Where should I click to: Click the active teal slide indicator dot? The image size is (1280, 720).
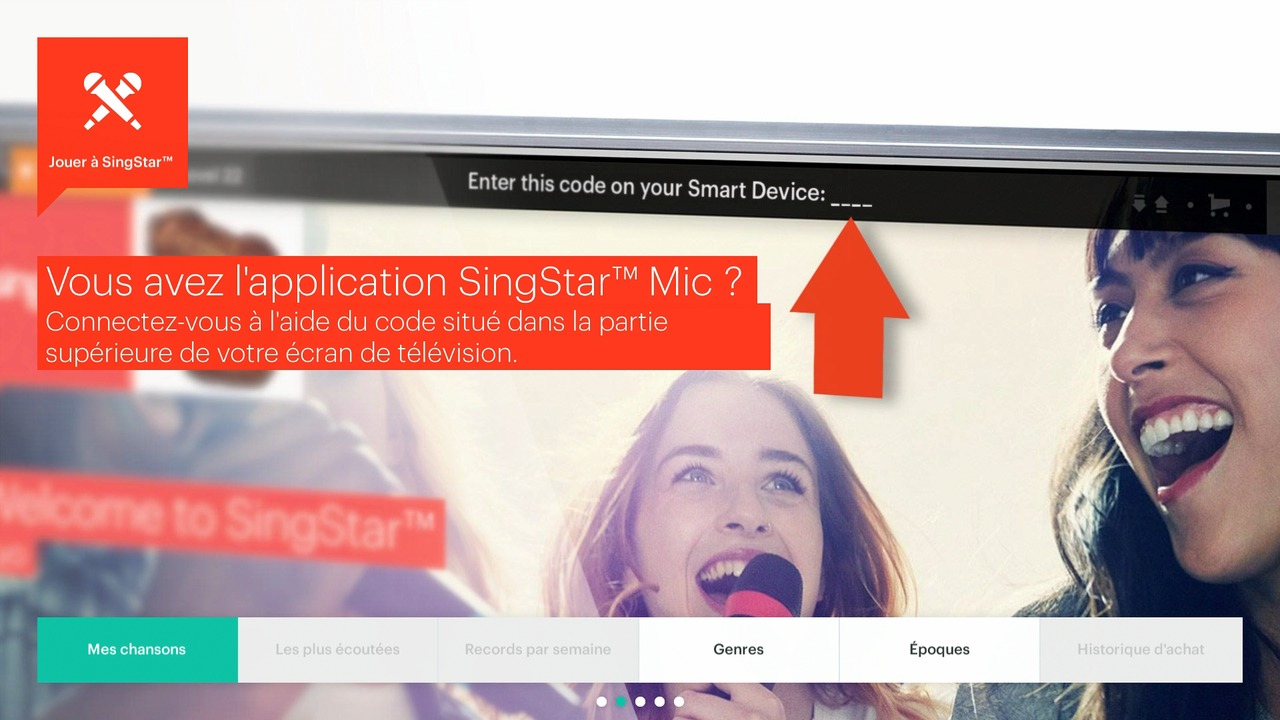621,702
